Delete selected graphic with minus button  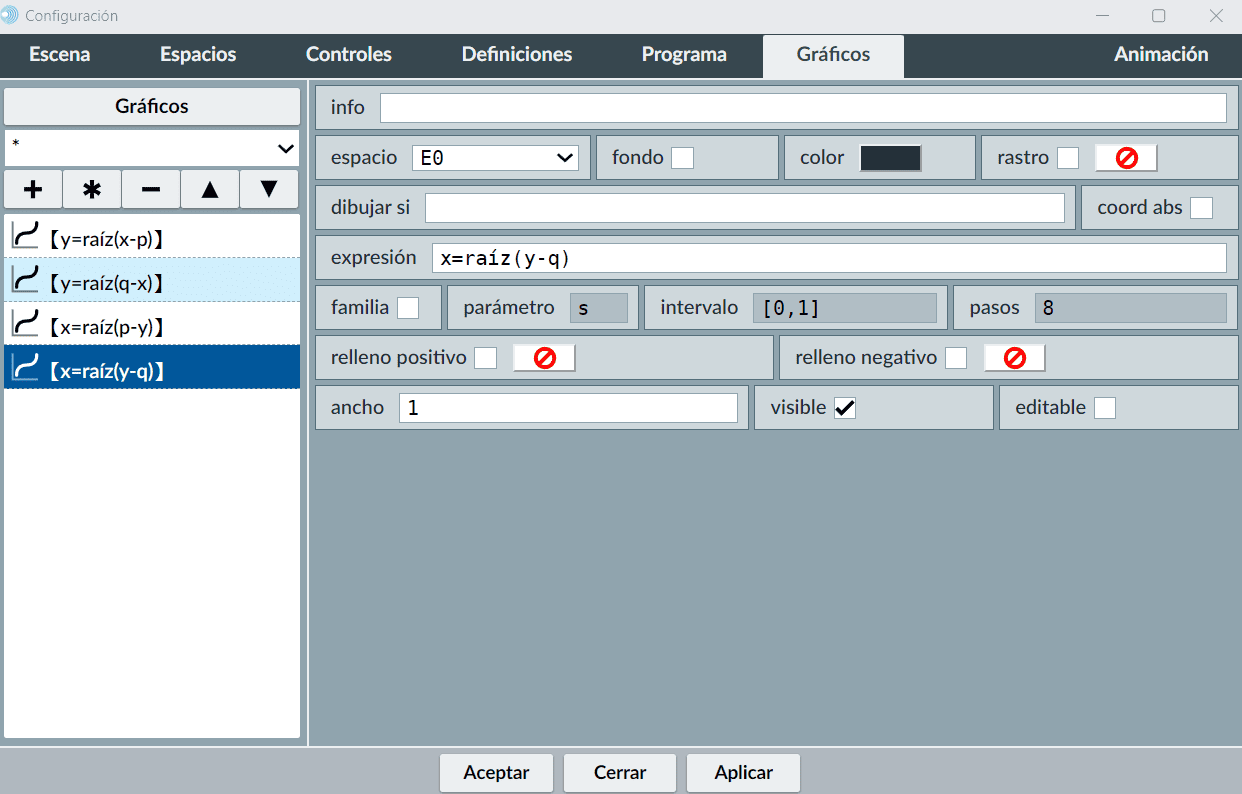(x=151, y=189)
